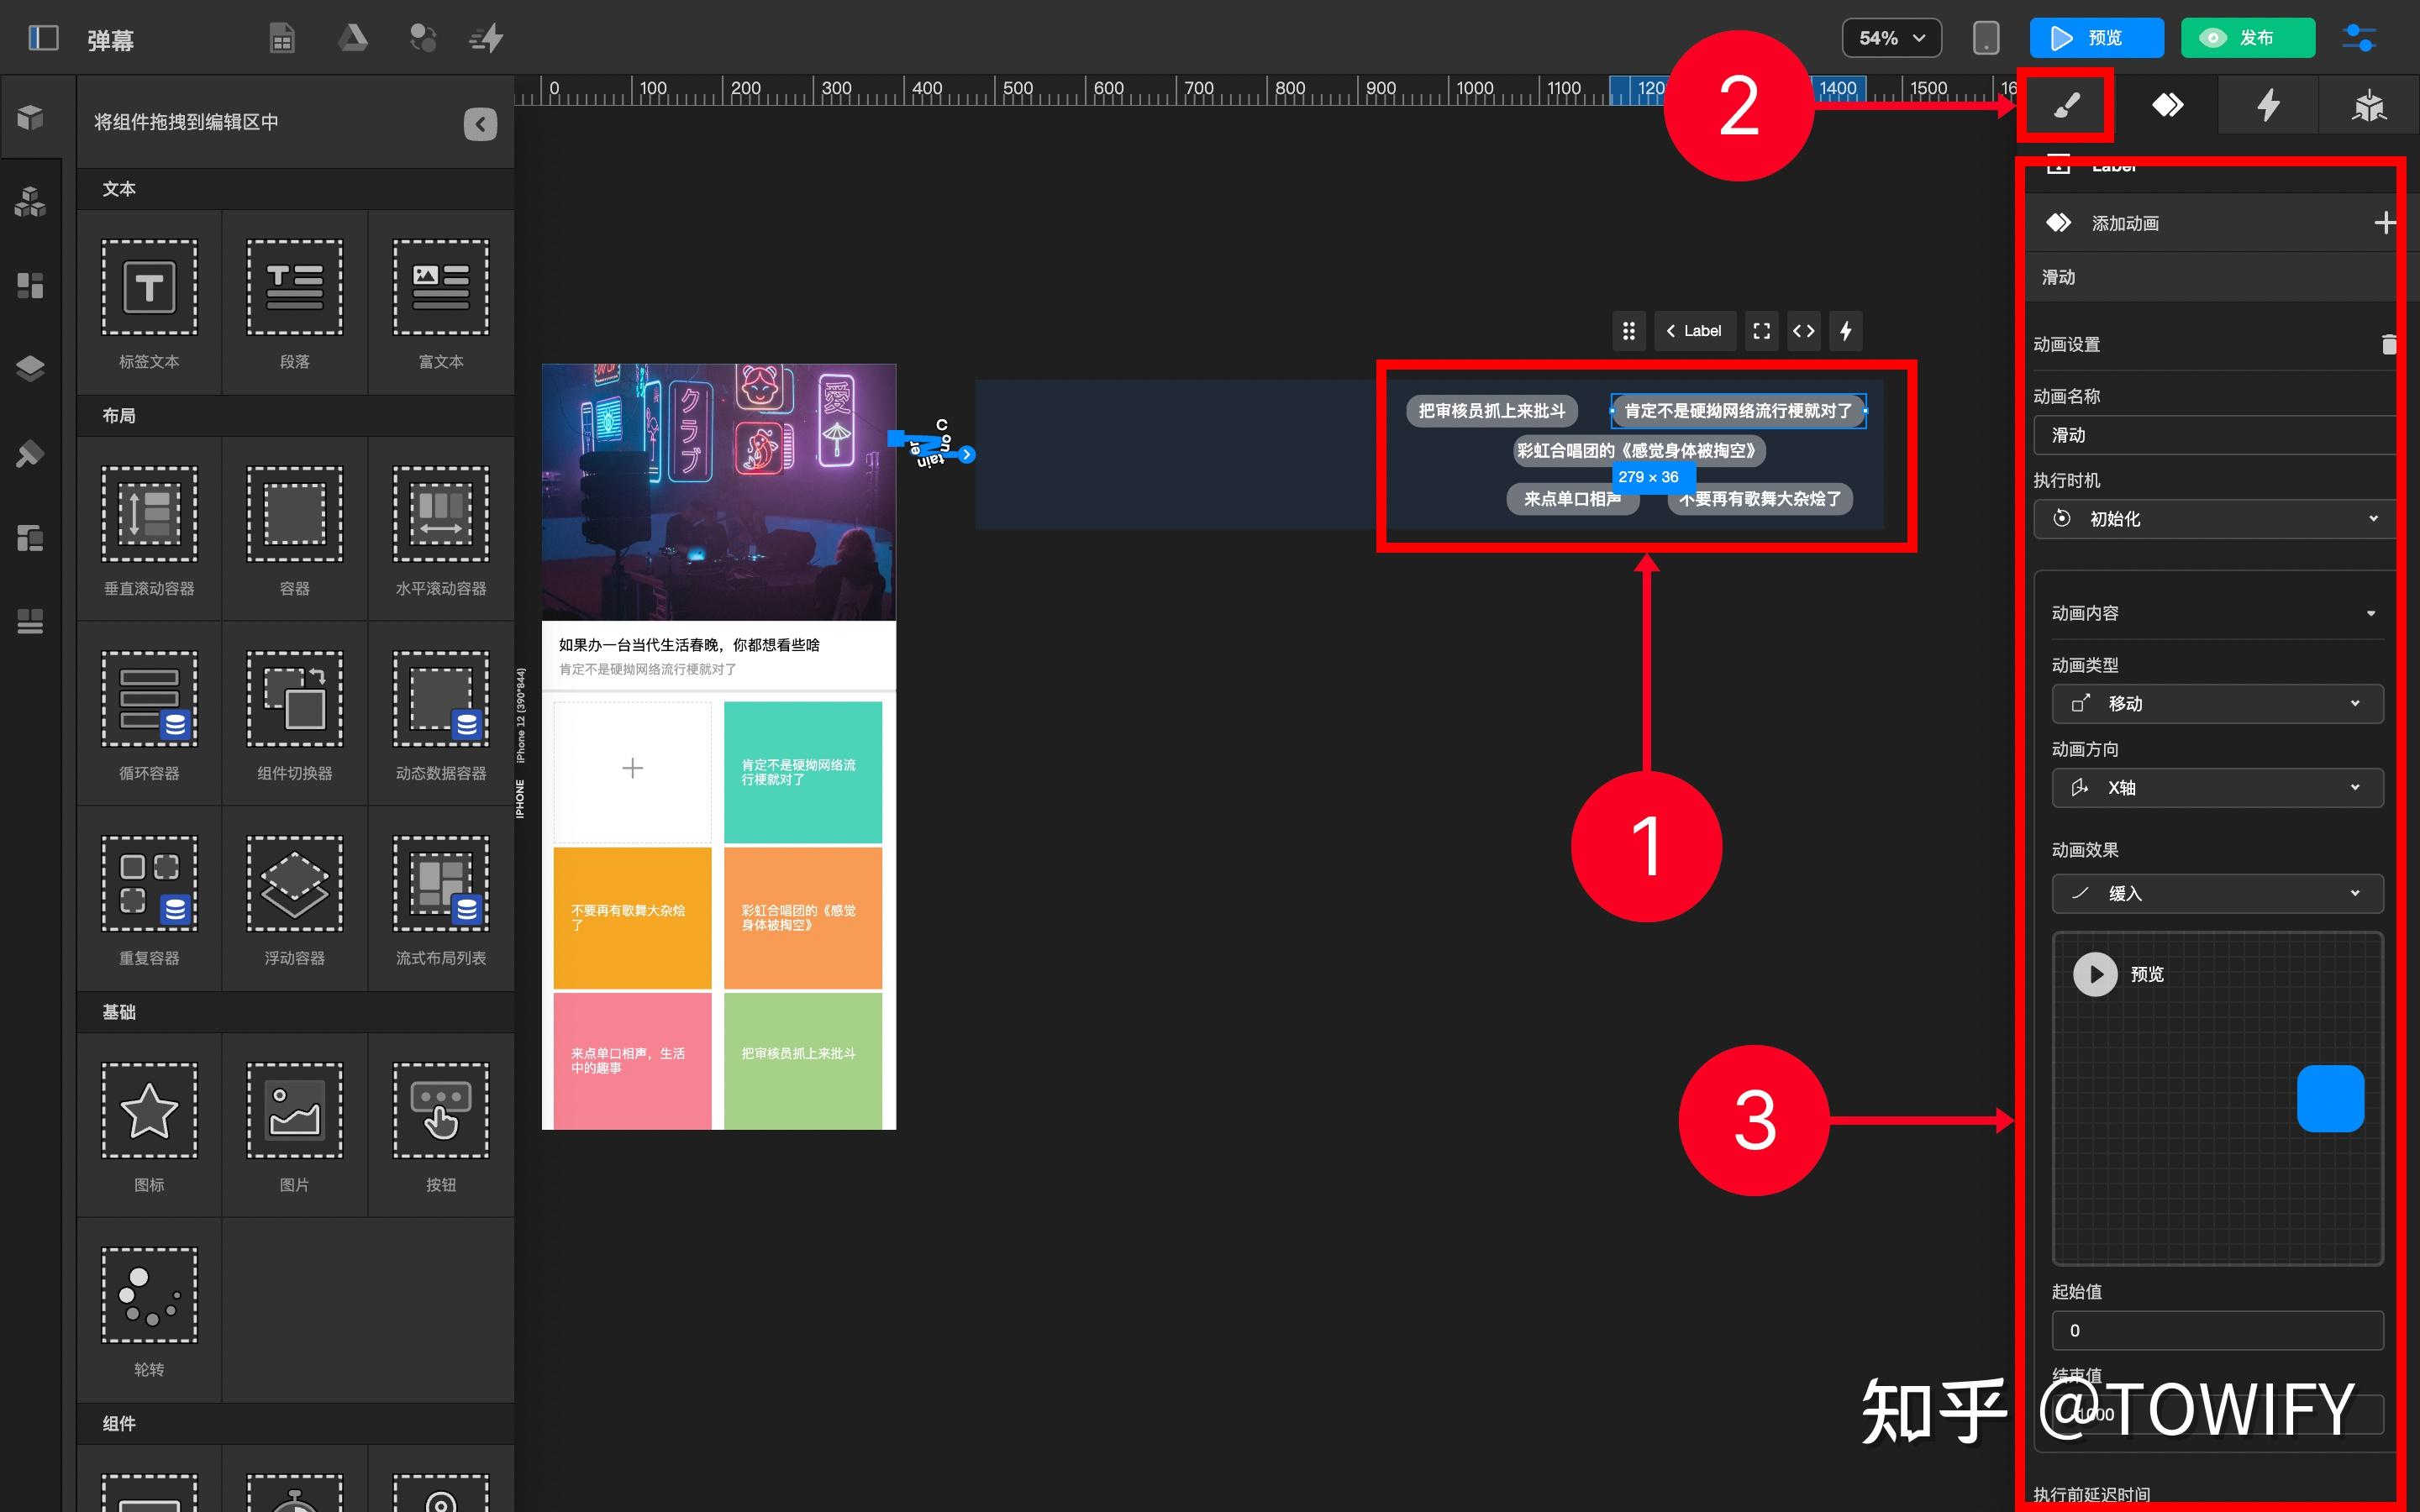Open the layout grid sidebar icon

pos(30,286)
